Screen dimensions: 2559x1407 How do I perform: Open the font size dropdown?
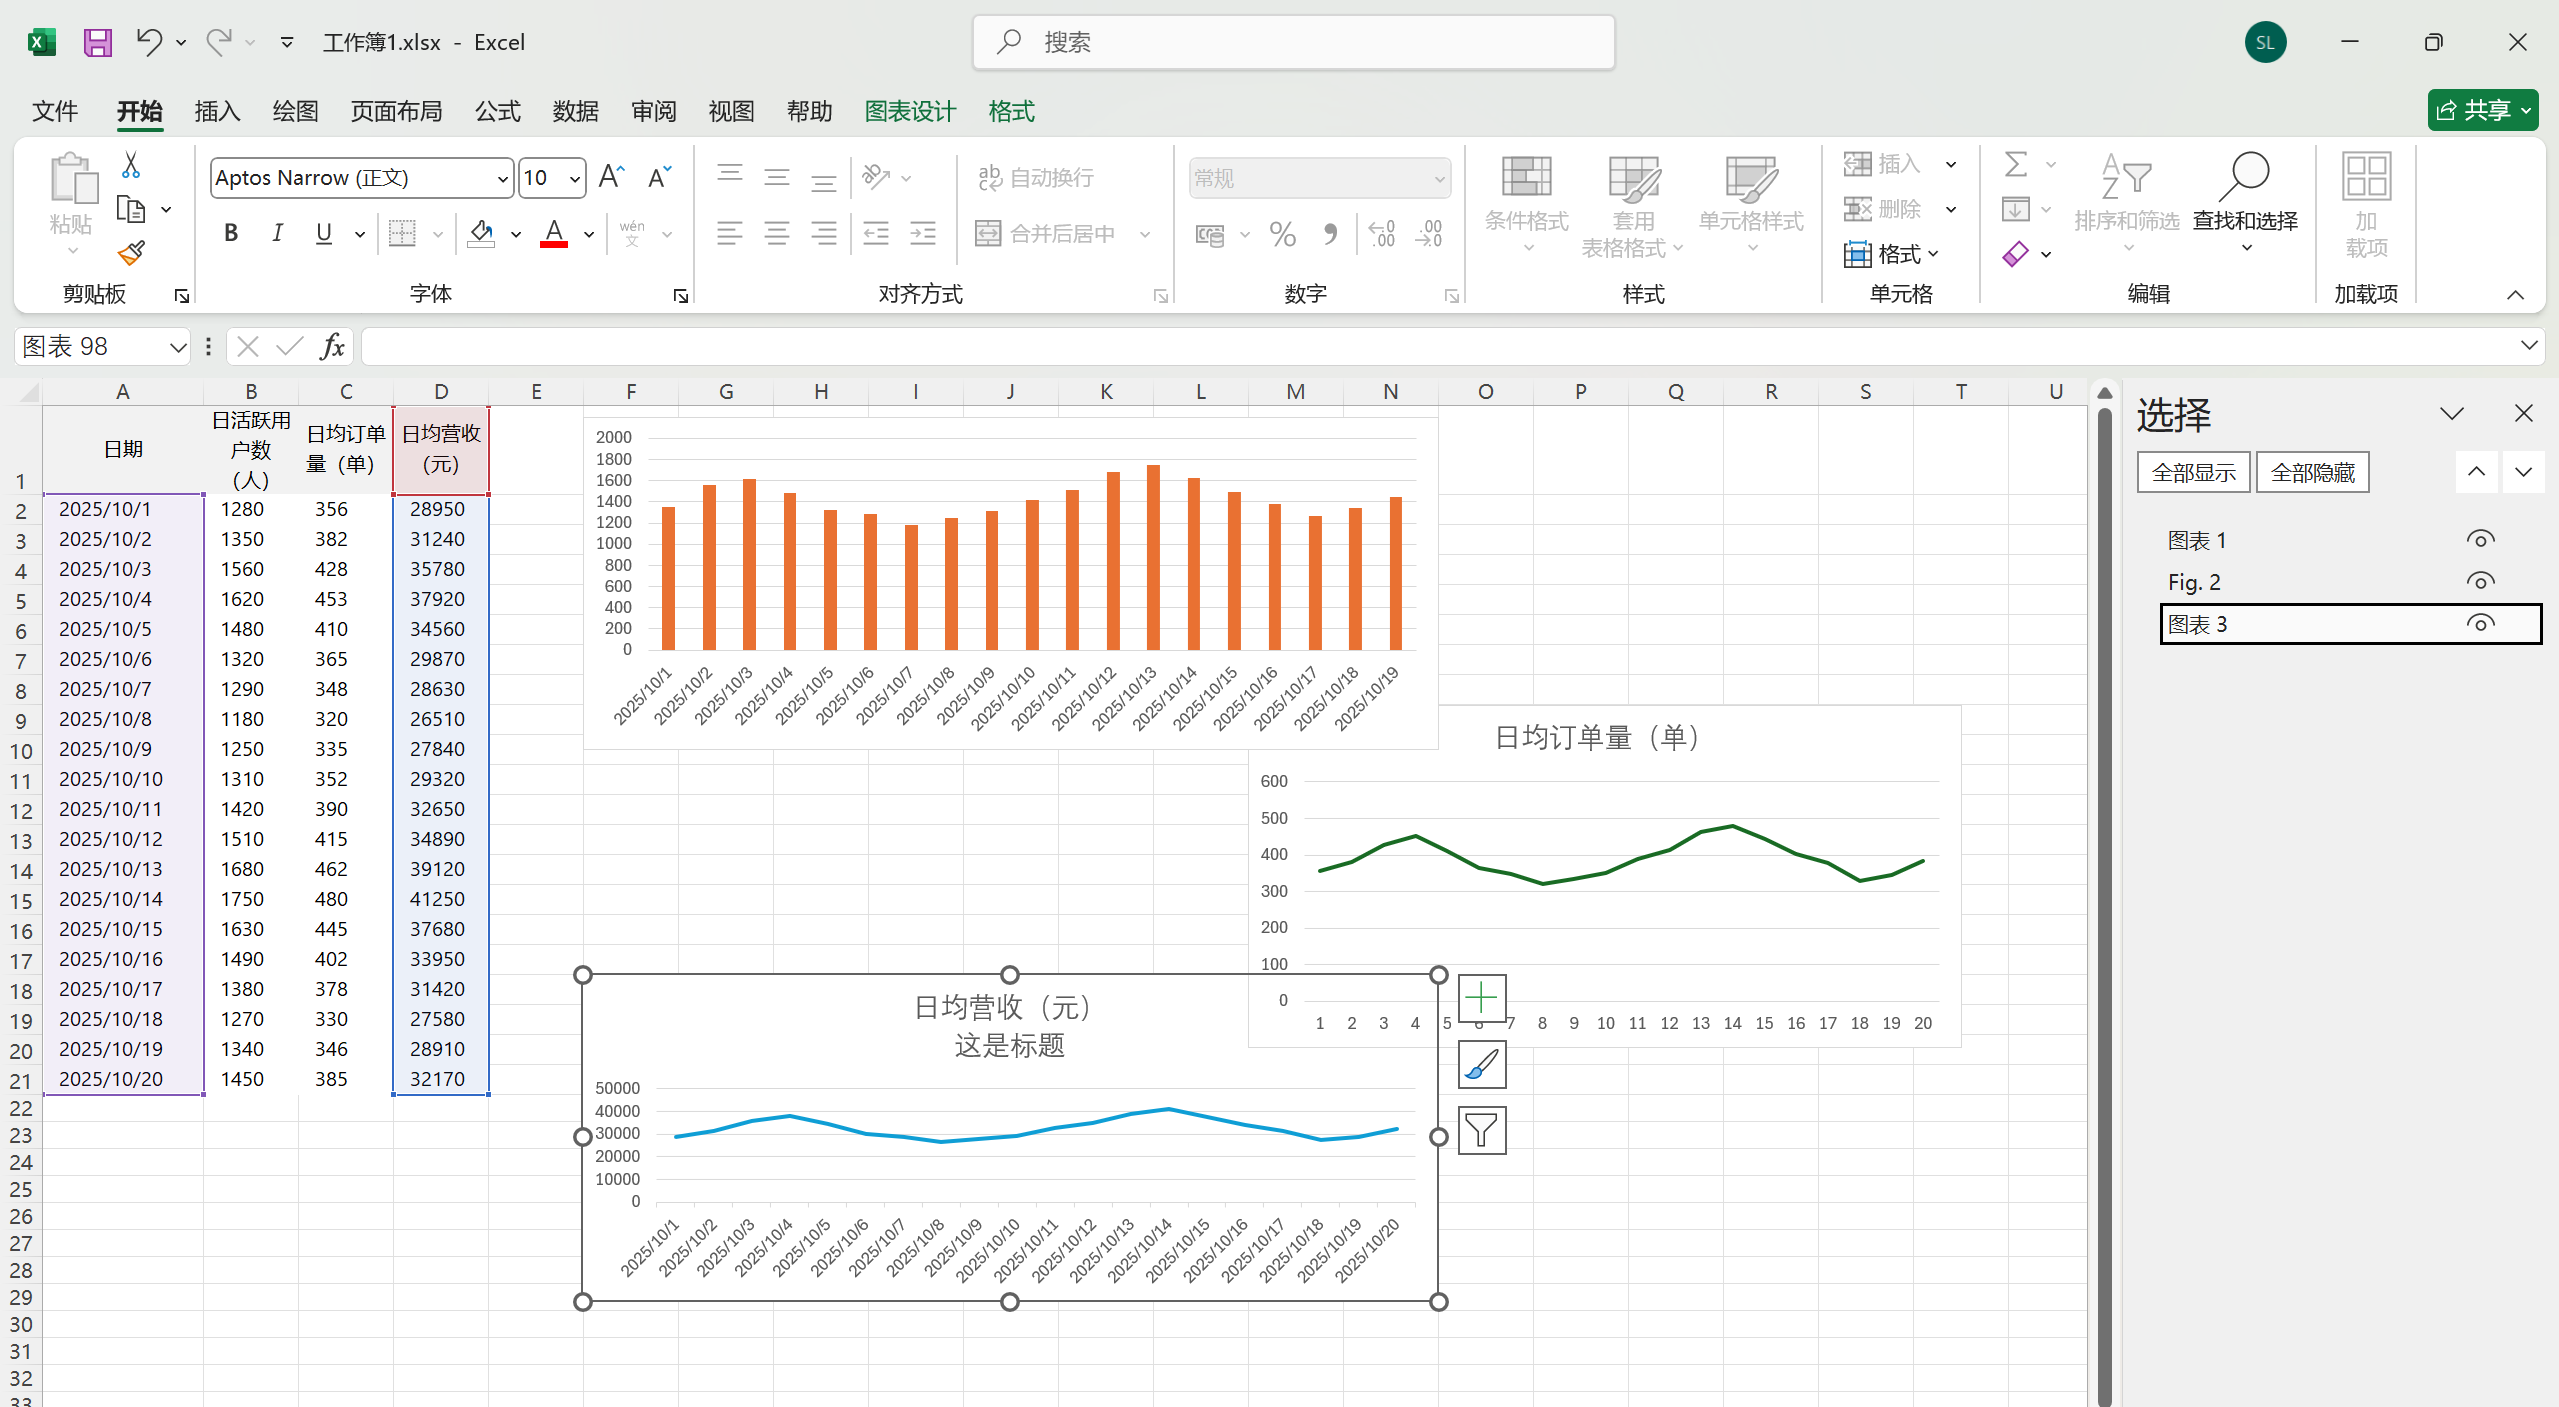click(x=575, y=178)
